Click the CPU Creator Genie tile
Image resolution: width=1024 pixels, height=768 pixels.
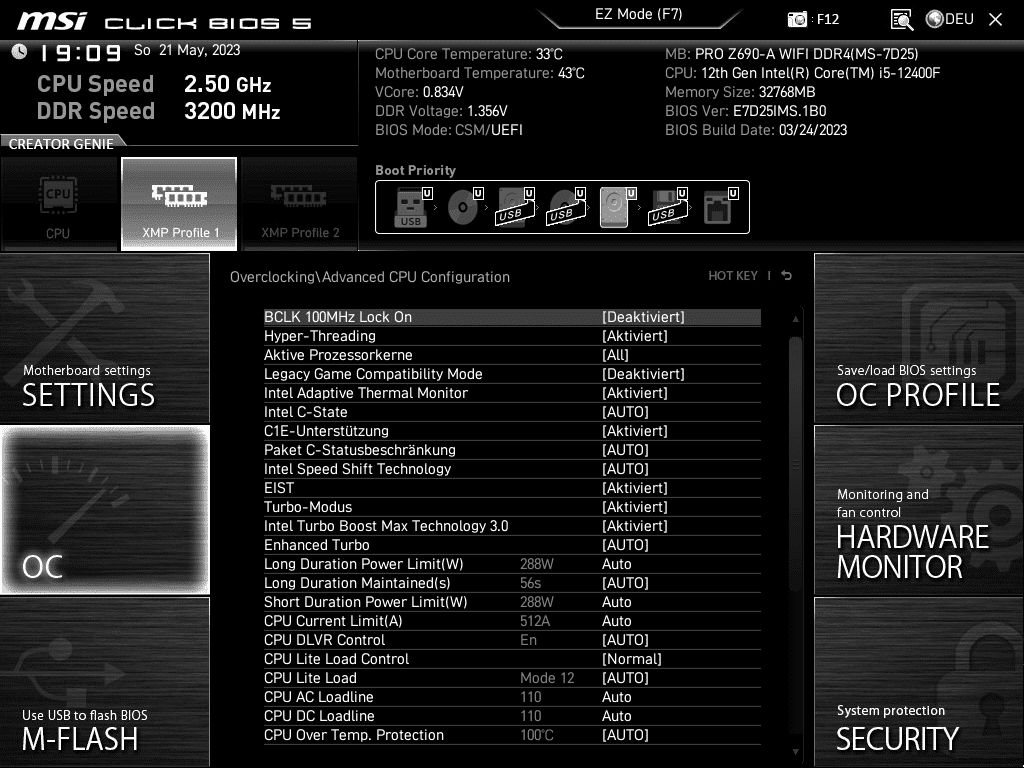pos(59,204)
